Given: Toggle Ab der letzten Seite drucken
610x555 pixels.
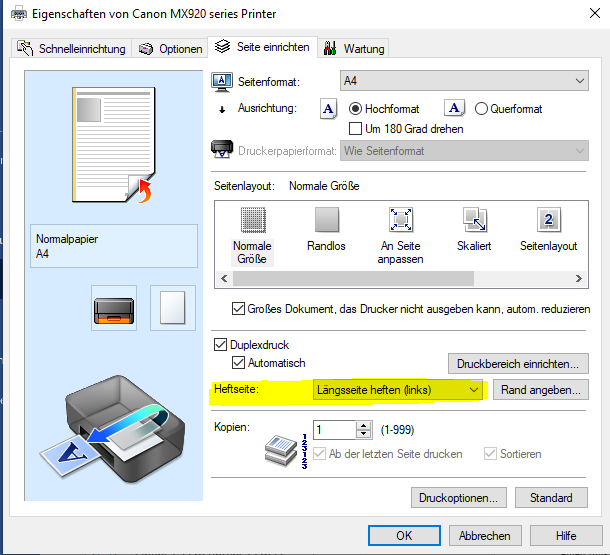Looking at the screenshot, I should point(319,453).
